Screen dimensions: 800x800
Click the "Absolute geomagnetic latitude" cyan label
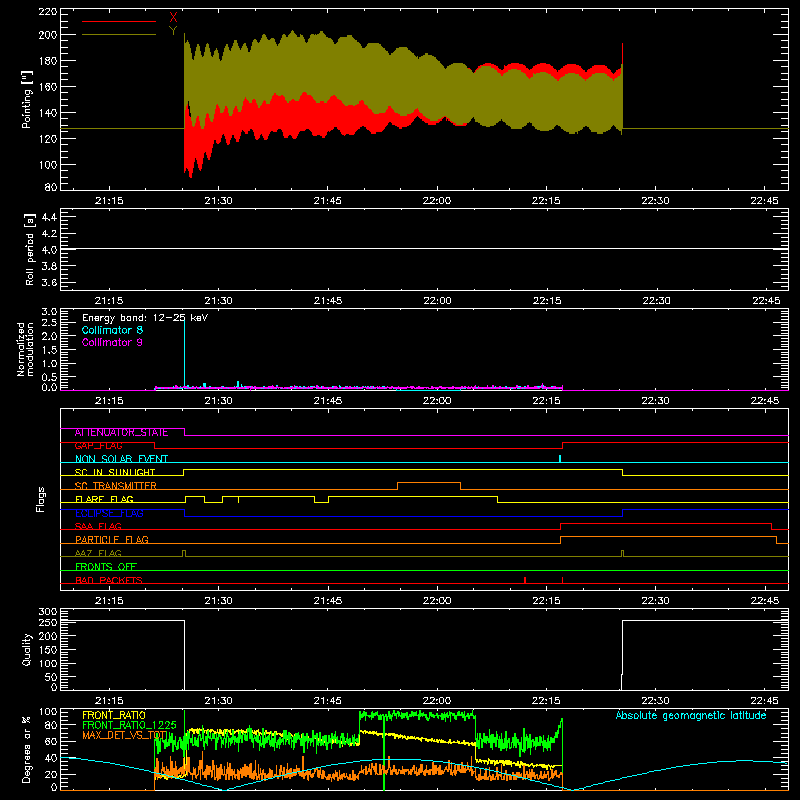(x=691, y=715)
